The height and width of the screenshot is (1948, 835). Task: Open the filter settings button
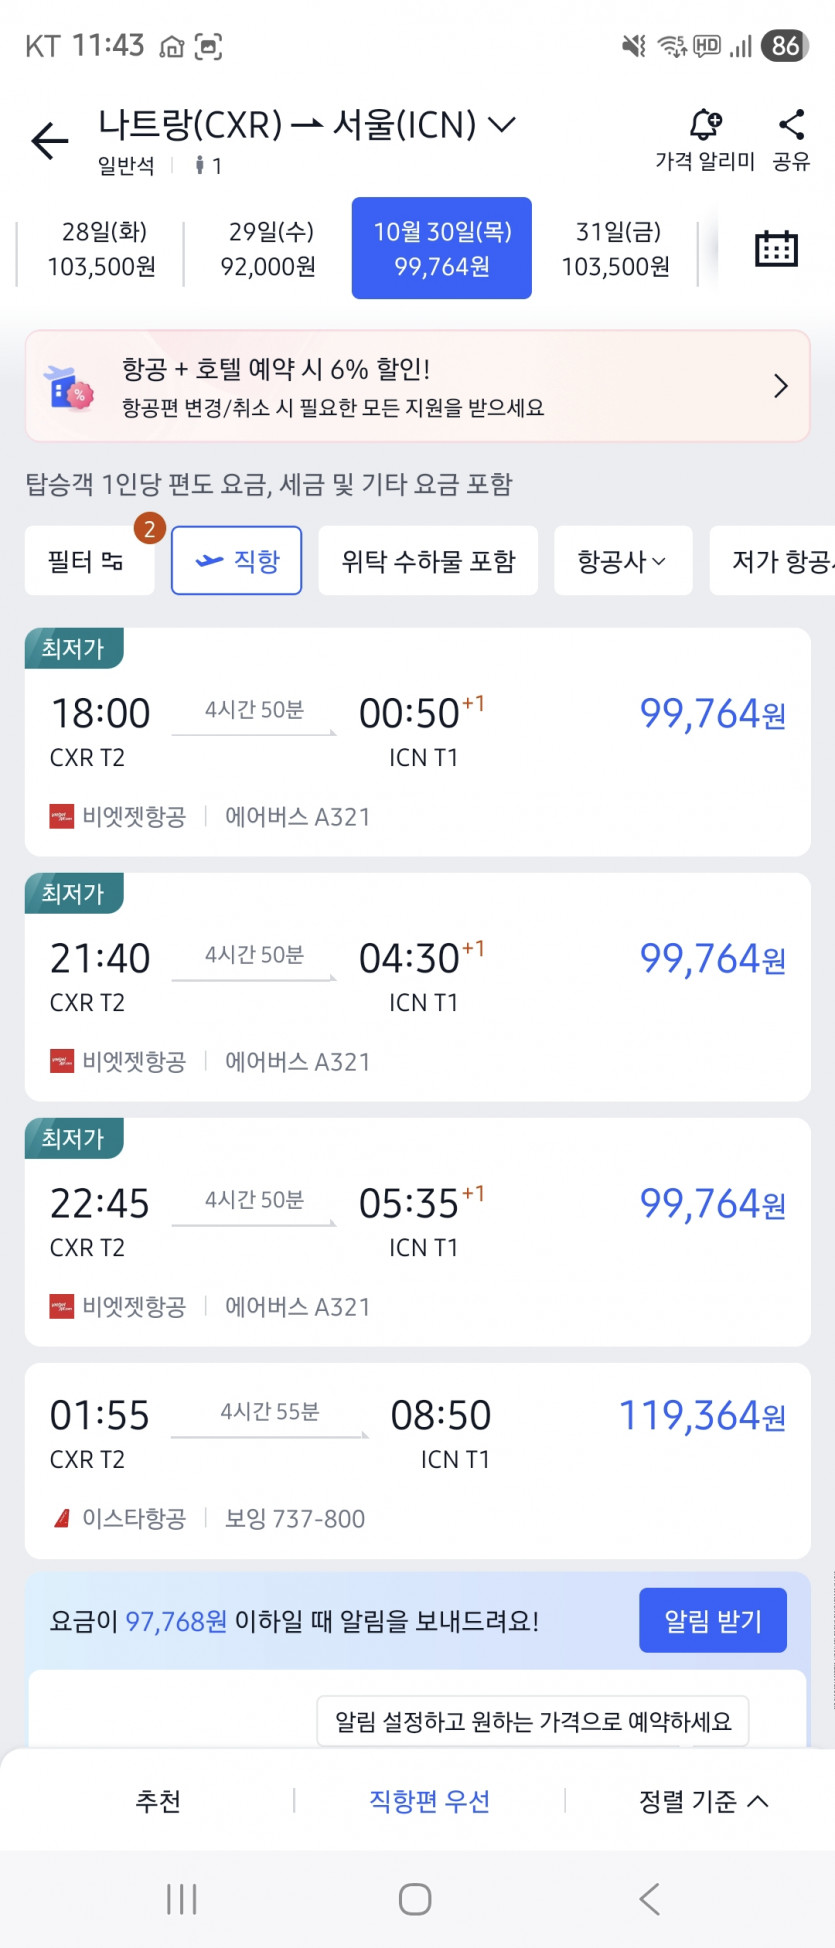click(88, 561)
